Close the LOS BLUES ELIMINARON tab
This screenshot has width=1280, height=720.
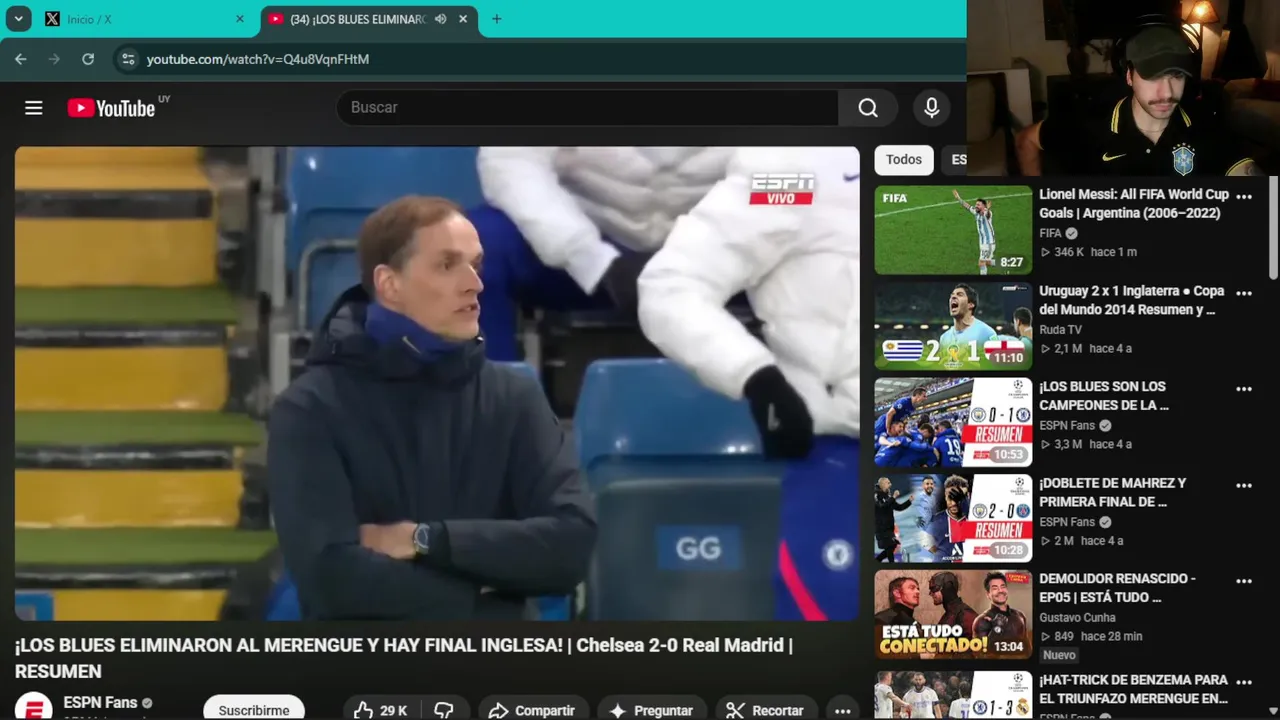[462, 19]
